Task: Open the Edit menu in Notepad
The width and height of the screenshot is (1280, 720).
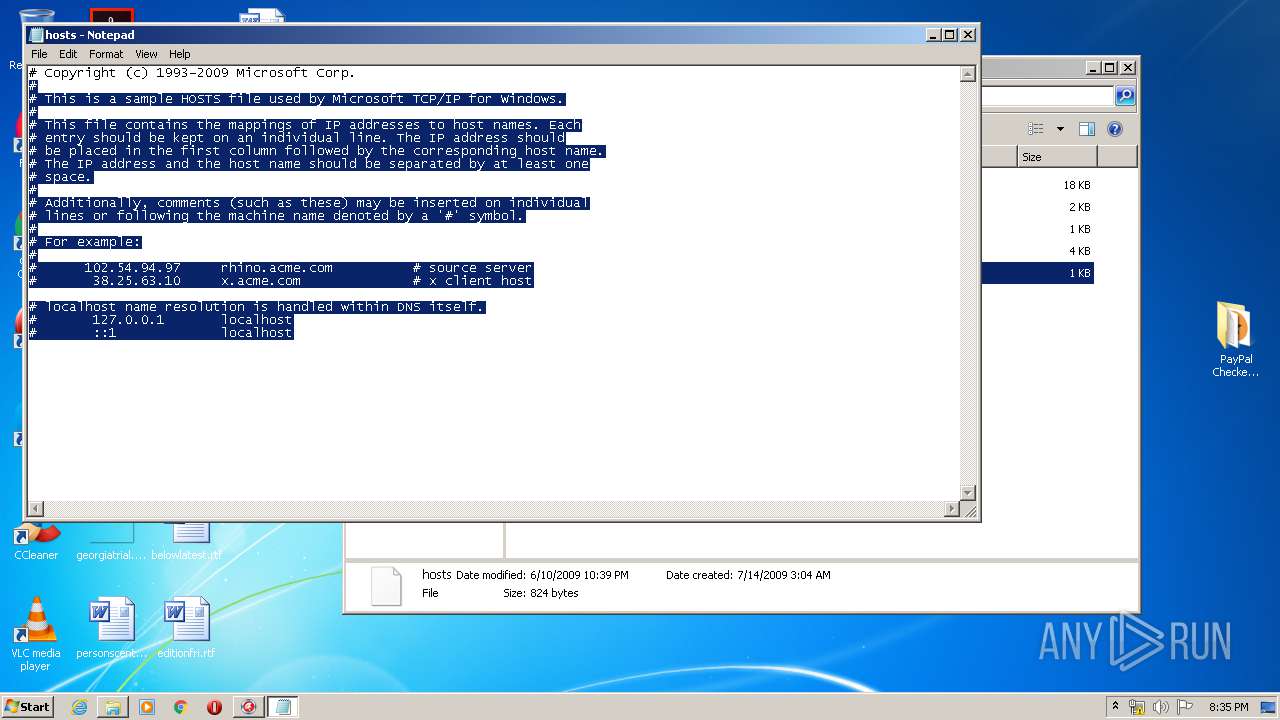Action: (x=68, y=54)
